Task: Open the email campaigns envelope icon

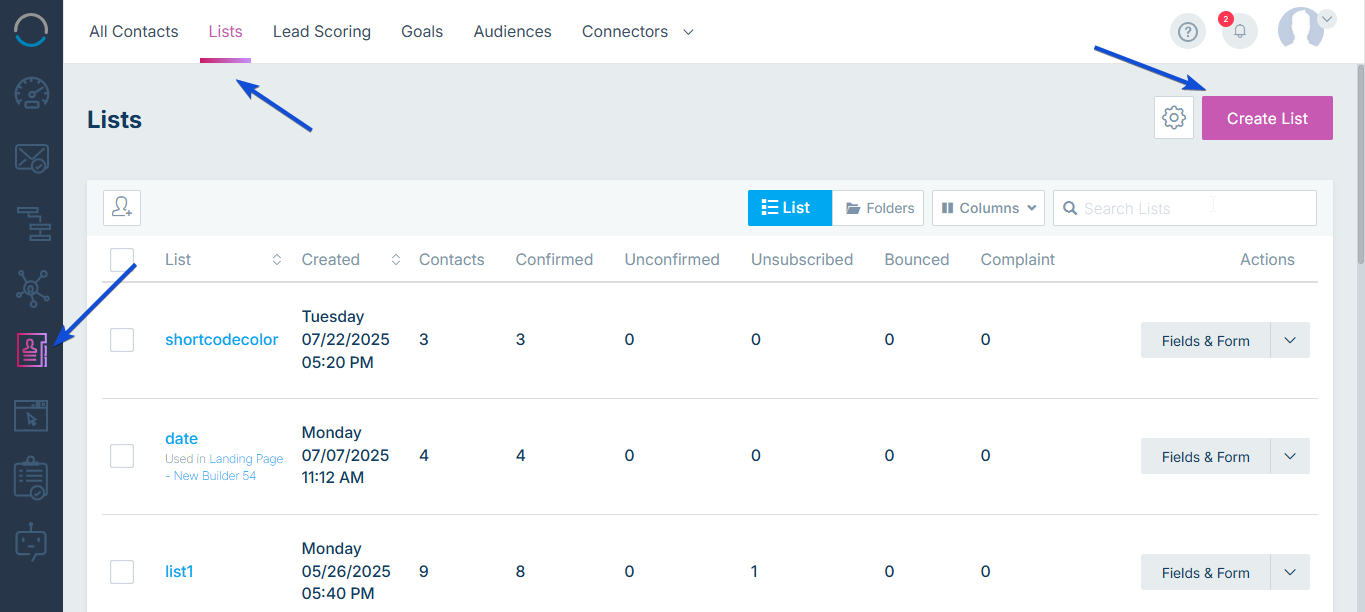Action: [x=31, y=158]
